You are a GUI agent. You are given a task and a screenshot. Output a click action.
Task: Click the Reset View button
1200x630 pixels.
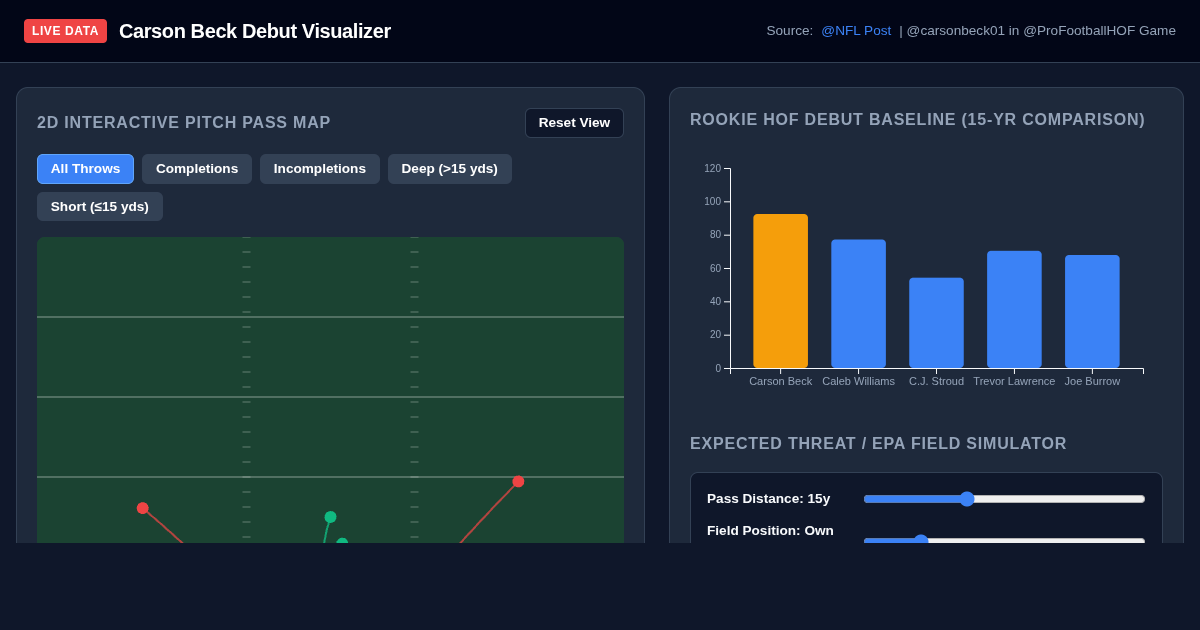coord(574,123)
